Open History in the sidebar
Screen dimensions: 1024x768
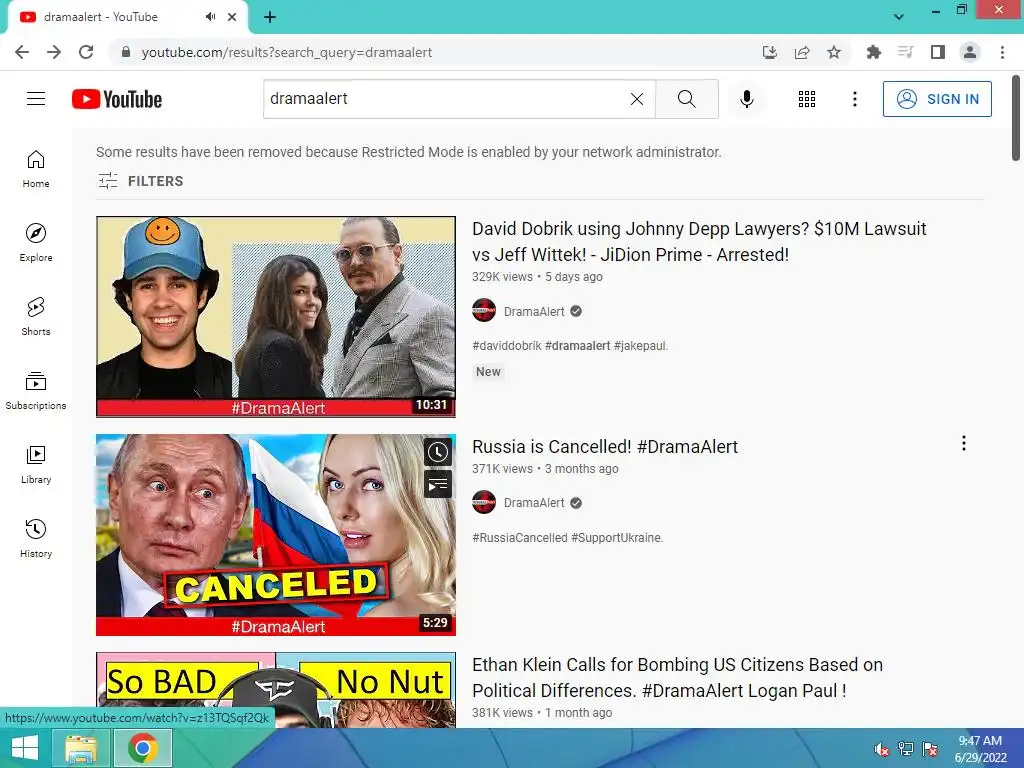click(x=36, y=538)
